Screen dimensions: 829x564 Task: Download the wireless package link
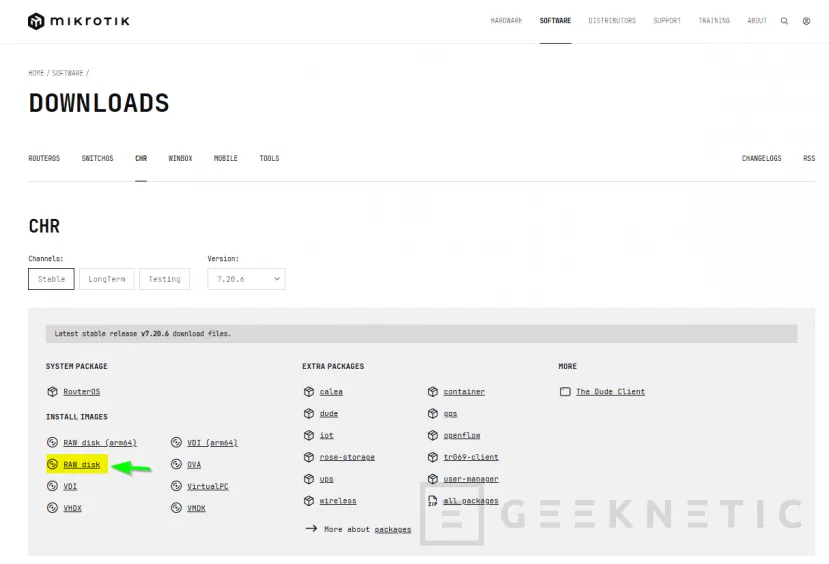tap(338, 501)
